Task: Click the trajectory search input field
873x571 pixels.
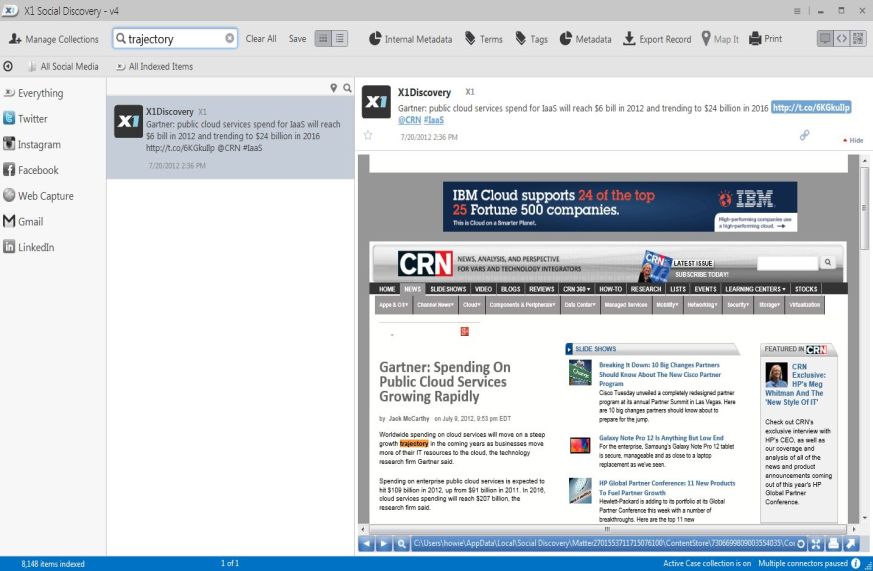Action: pyautogui.click(x=175, y=38)
